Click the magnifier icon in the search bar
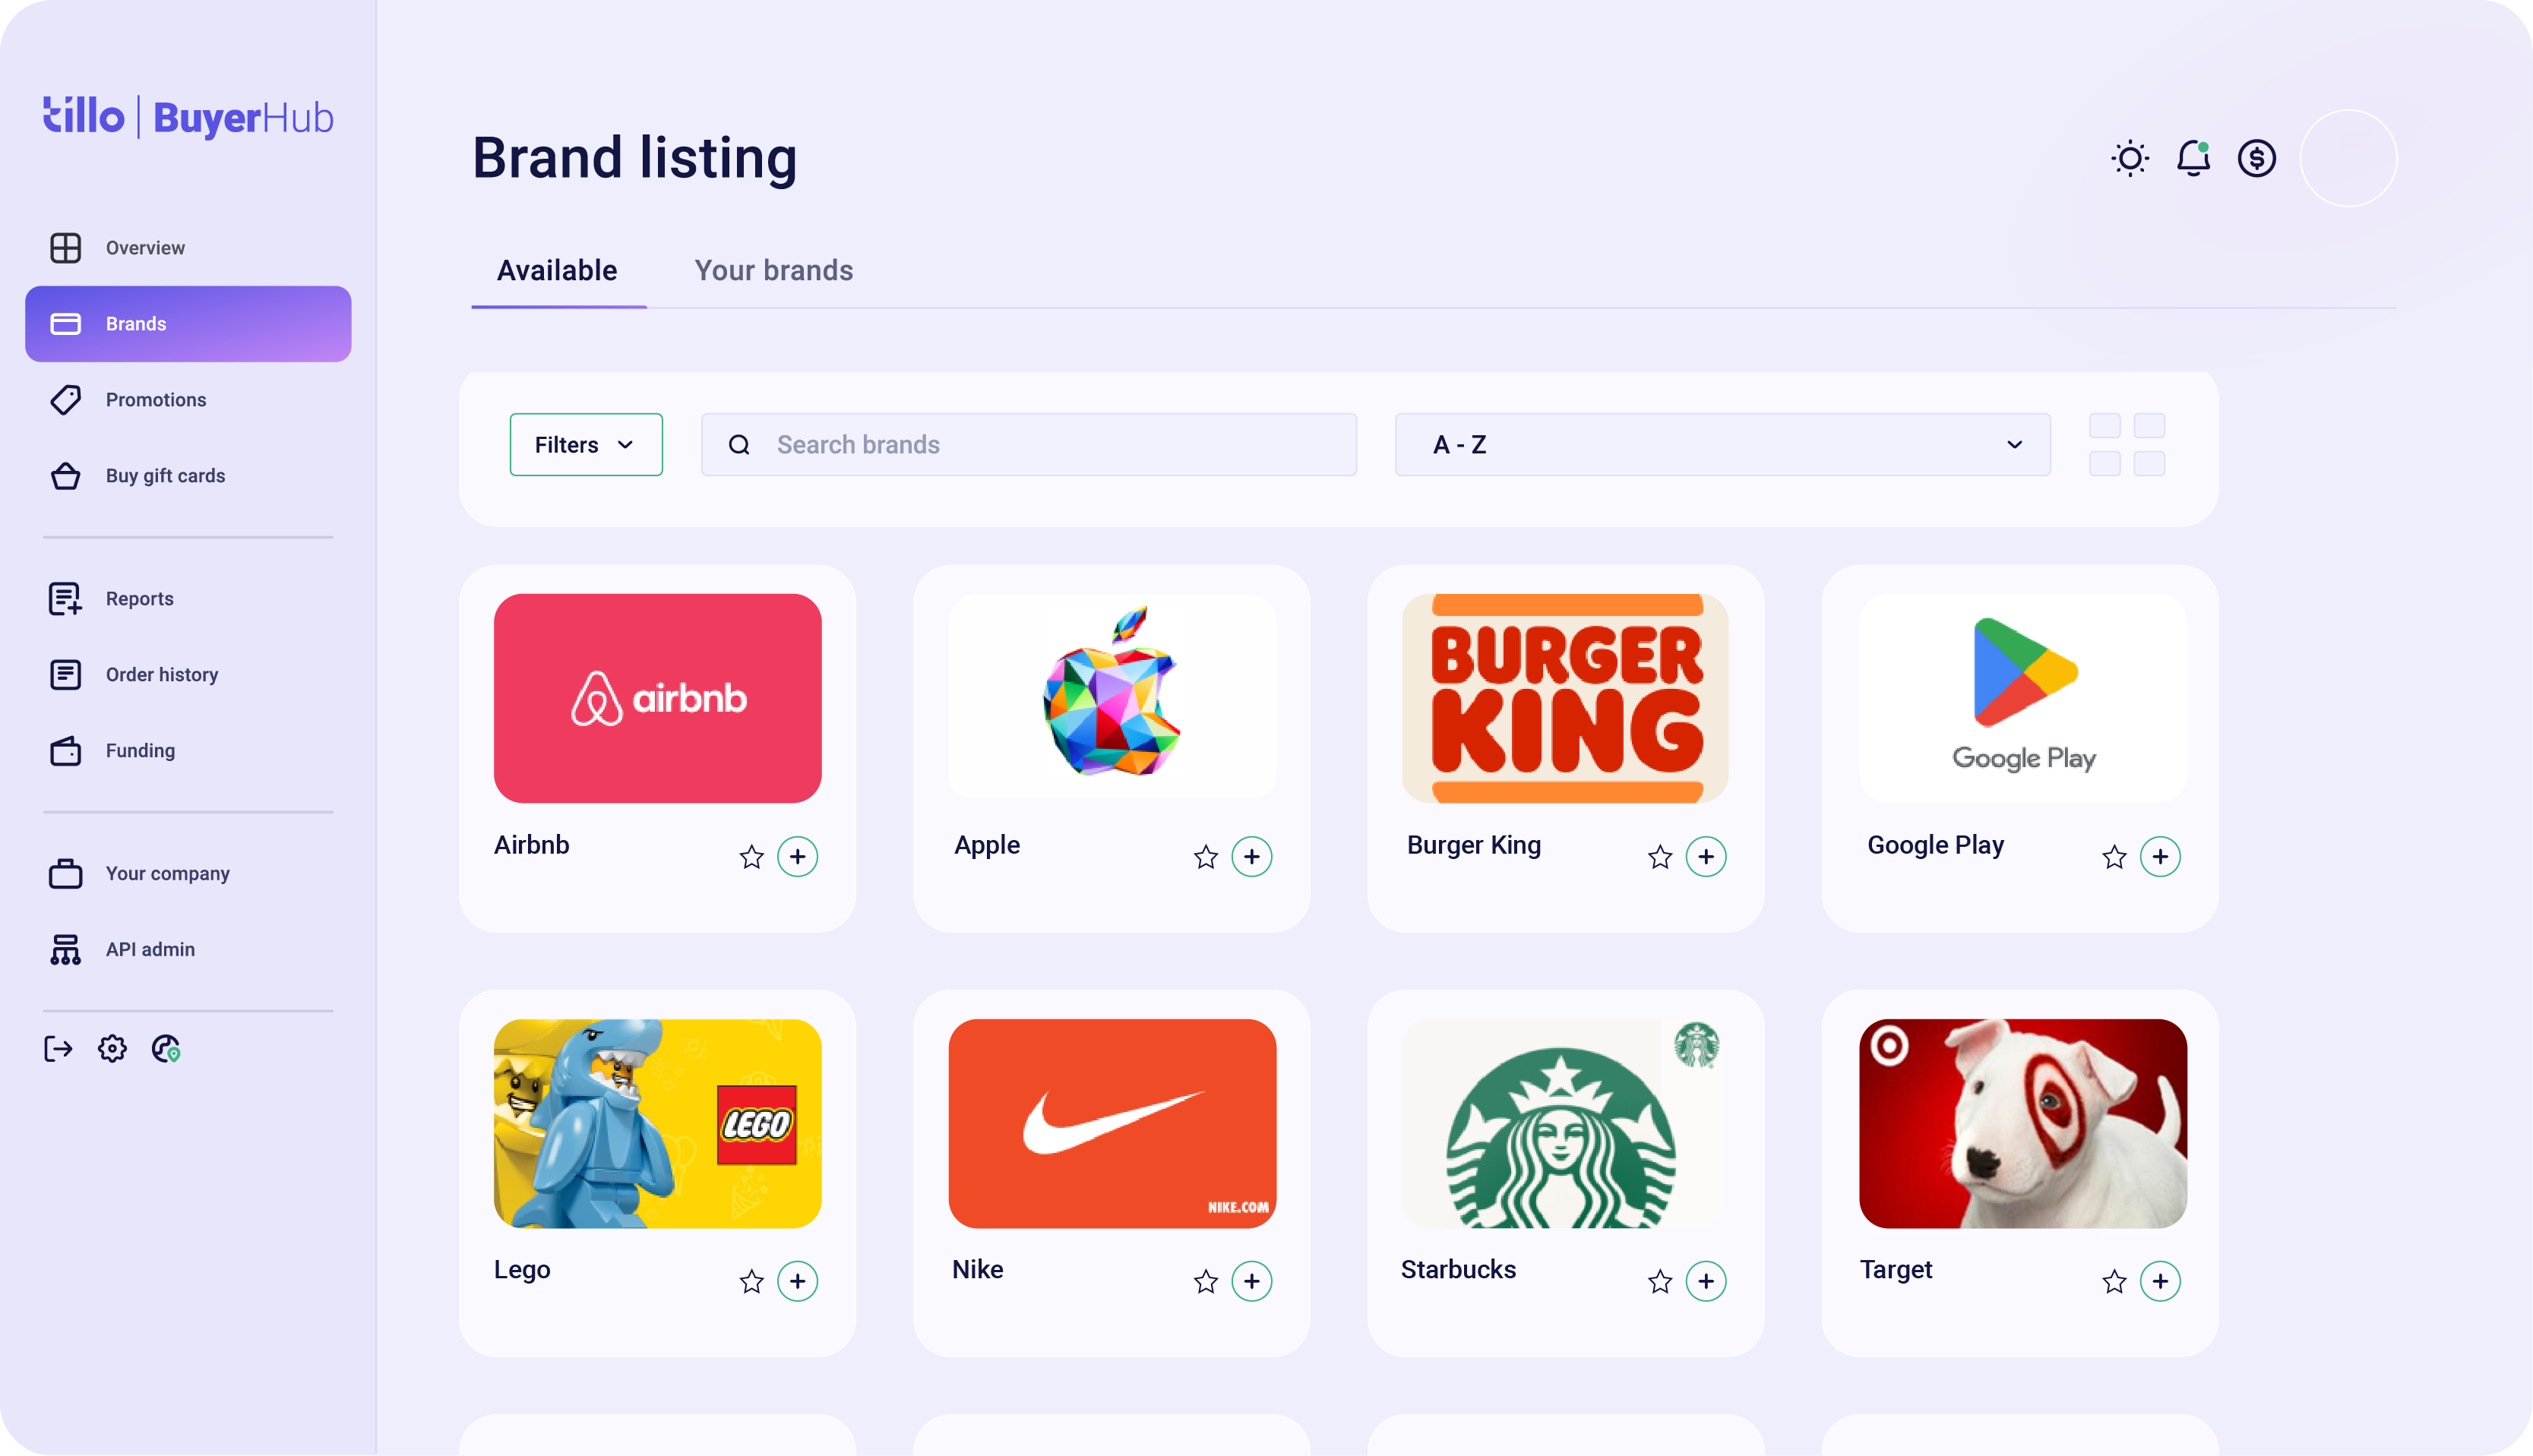The image size is (2533, 1456). (739, 444)
